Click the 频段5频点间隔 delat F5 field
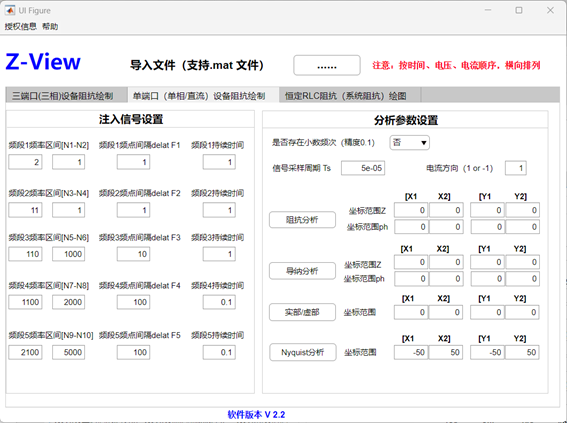The height and width of the screenshot is (423, 567). [133, 352]
